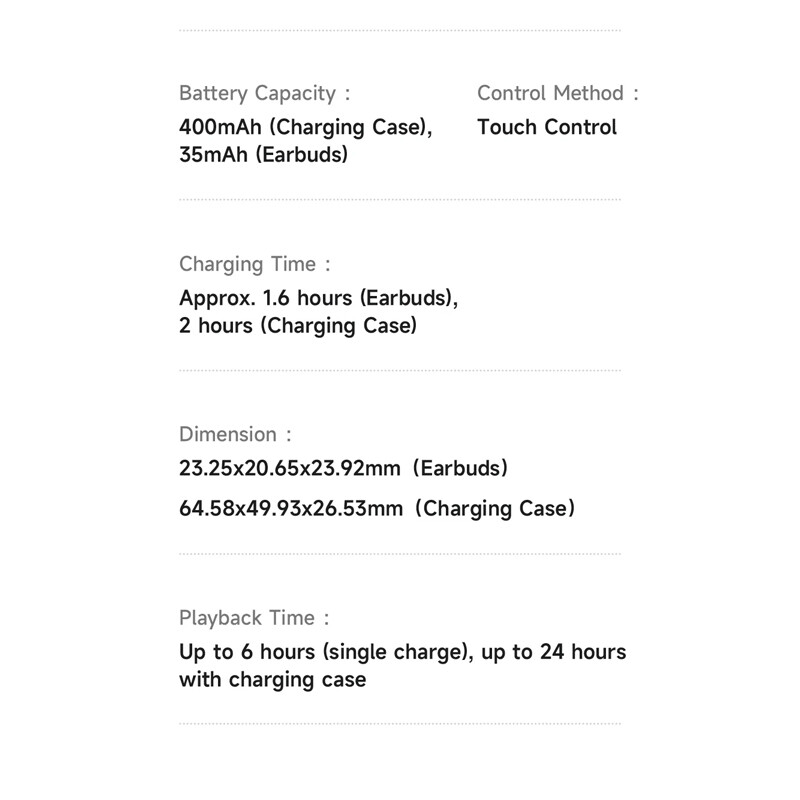Select the Touch Control value
Viewport: 800px width, 800px height.
coord(547,128)
